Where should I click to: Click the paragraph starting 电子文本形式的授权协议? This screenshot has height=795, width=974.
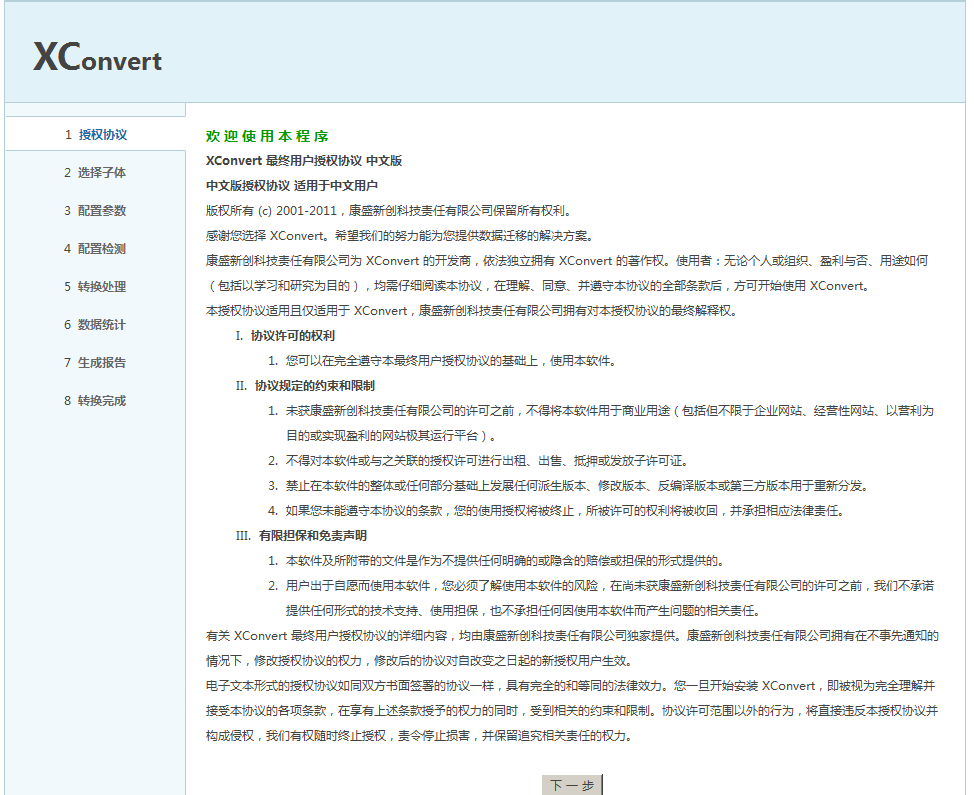[572, 711]
